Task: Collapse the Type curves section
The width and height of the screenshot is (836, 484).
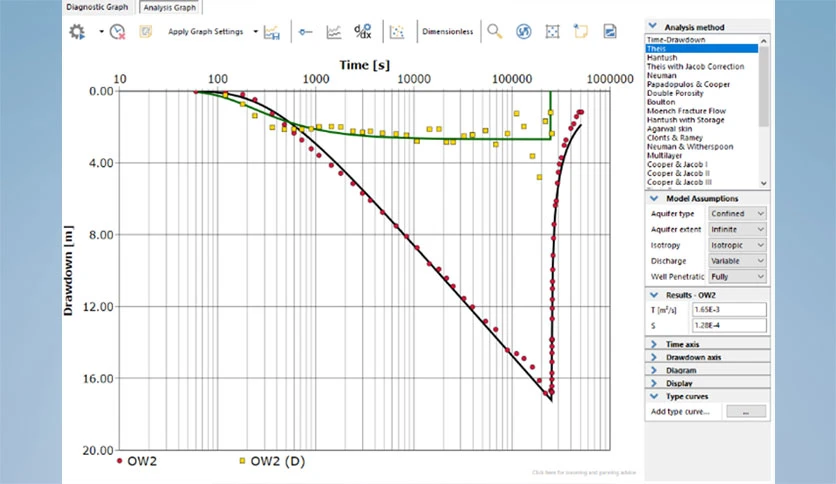Action: point(654,396)
